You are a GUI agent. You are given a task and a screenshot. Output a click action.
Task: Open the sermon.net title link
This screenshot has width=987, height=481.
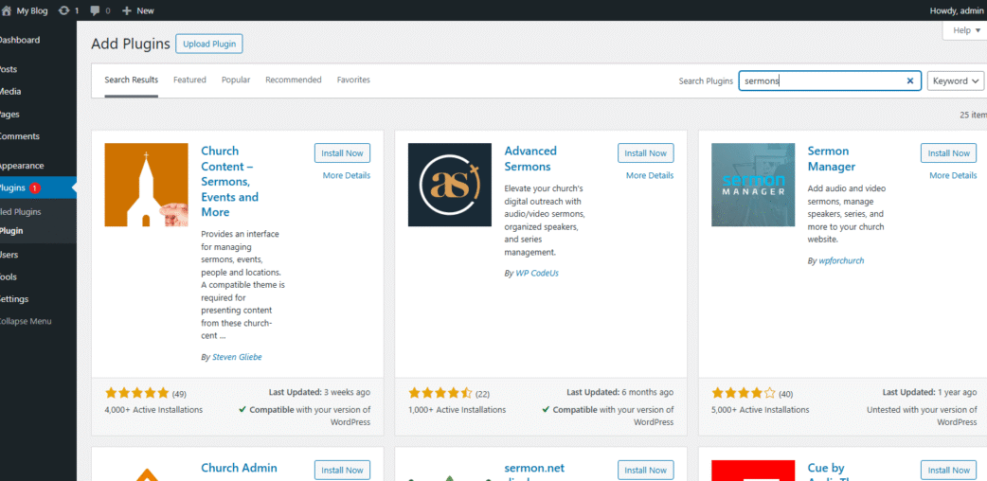(x=534, y=471)
